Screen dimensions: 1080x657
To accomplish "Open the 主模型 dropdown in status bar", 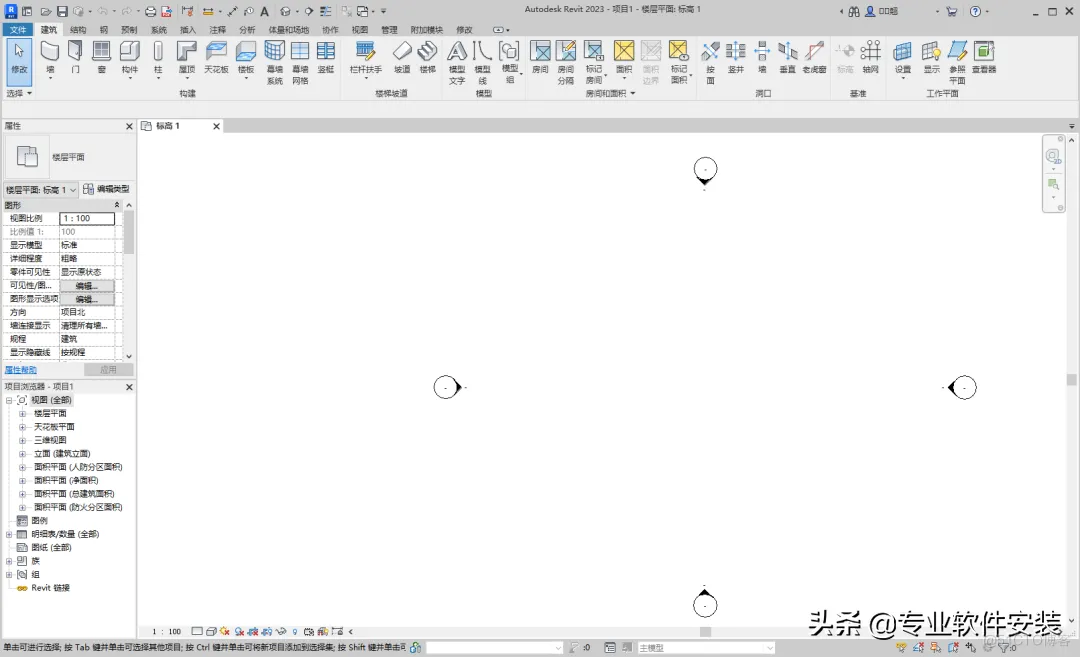I will 706,647.
